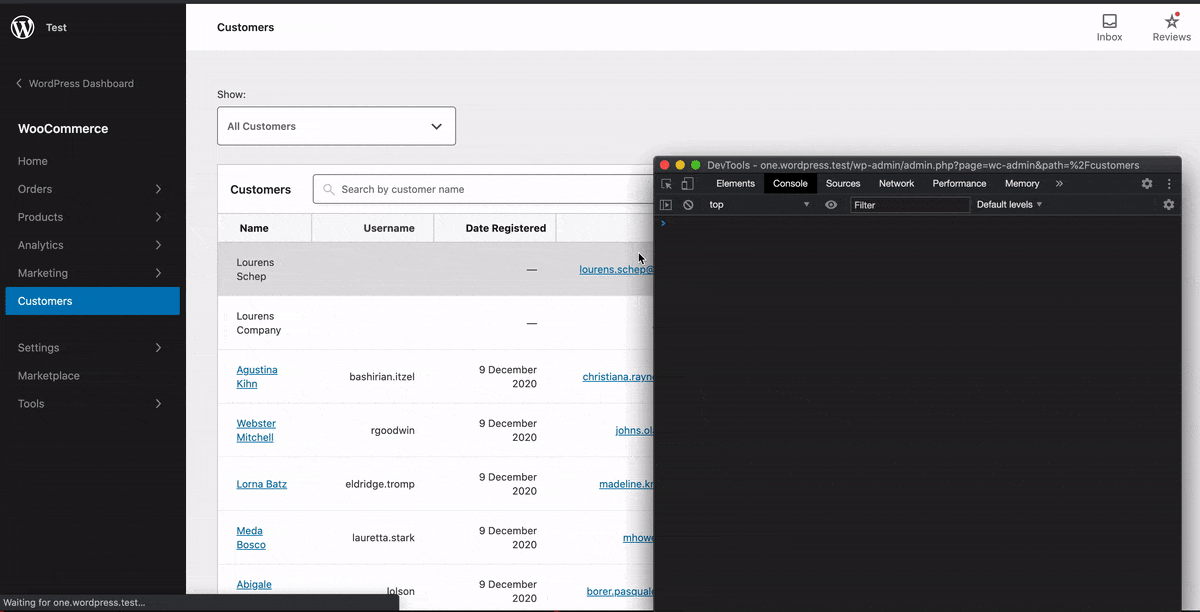
Task: Open the WooCommerce Inbox icon
Action: coord(1109,24)
